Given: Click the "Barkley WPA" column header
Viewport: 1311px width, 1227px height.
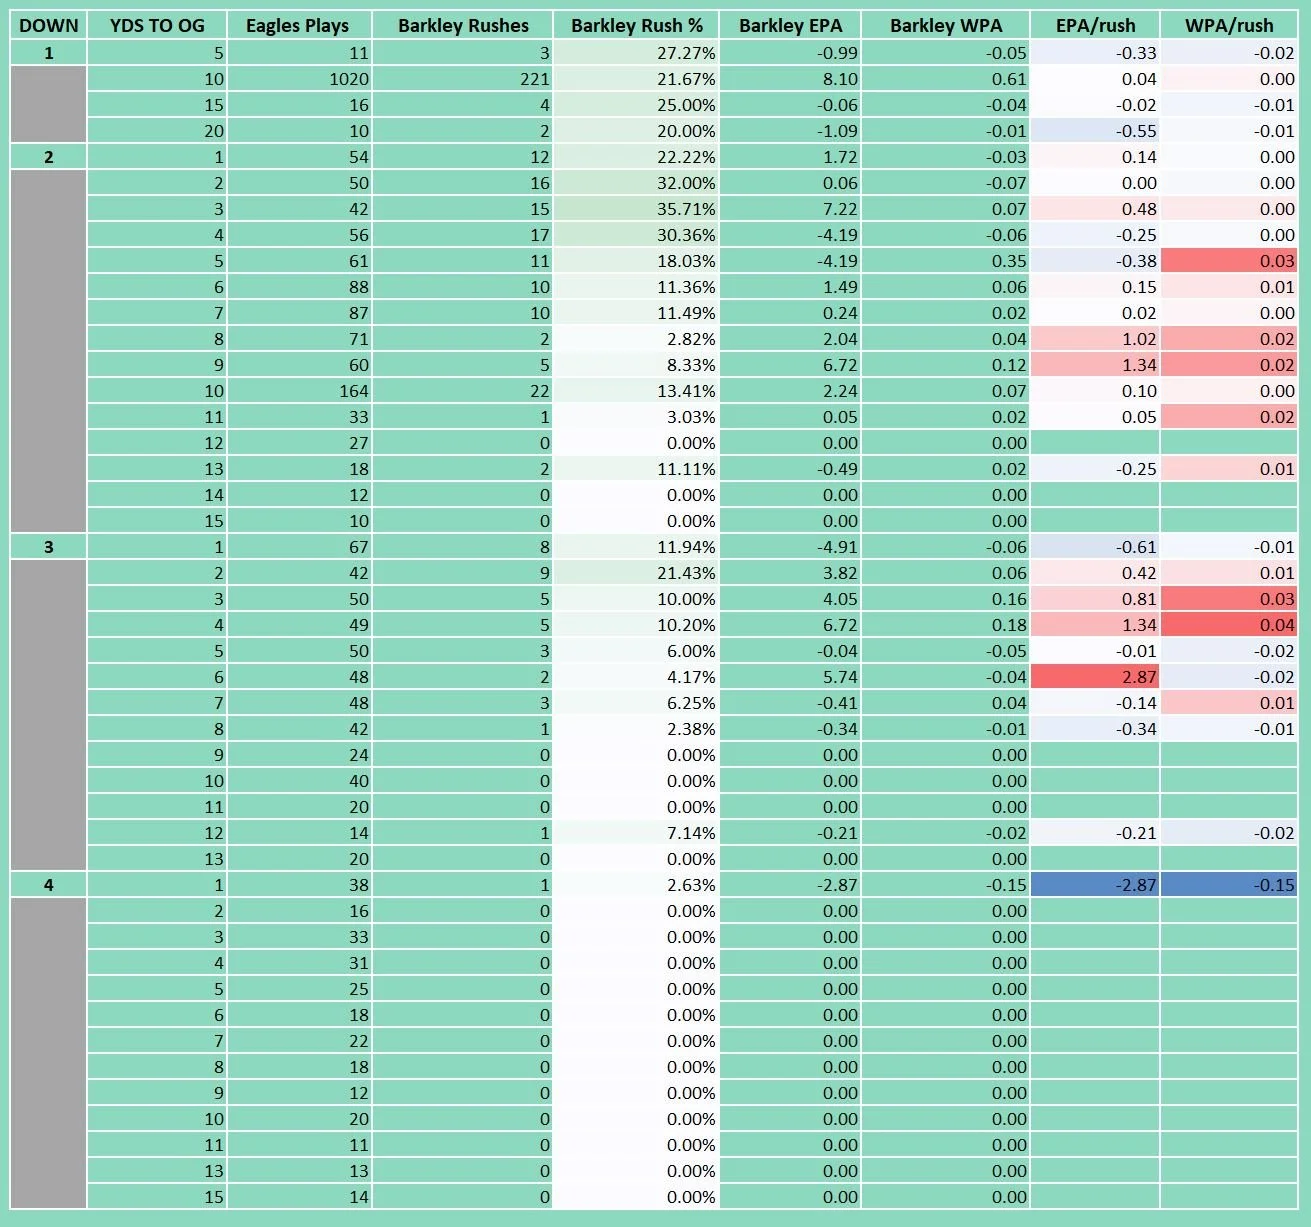Looking at the screenshot, I should 945,25.
